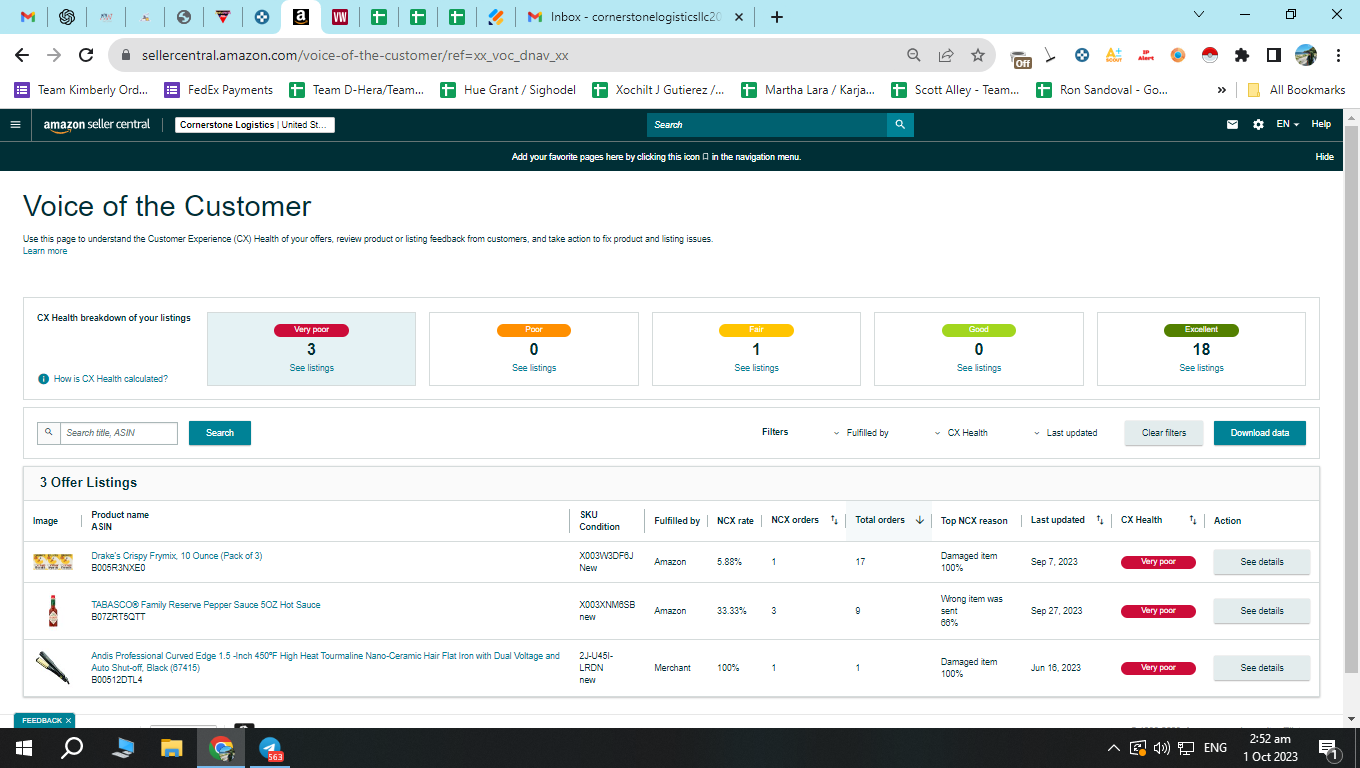Open the Seller Central mail messages icon
1360x768 pixels.
(x=1233, y=125)
